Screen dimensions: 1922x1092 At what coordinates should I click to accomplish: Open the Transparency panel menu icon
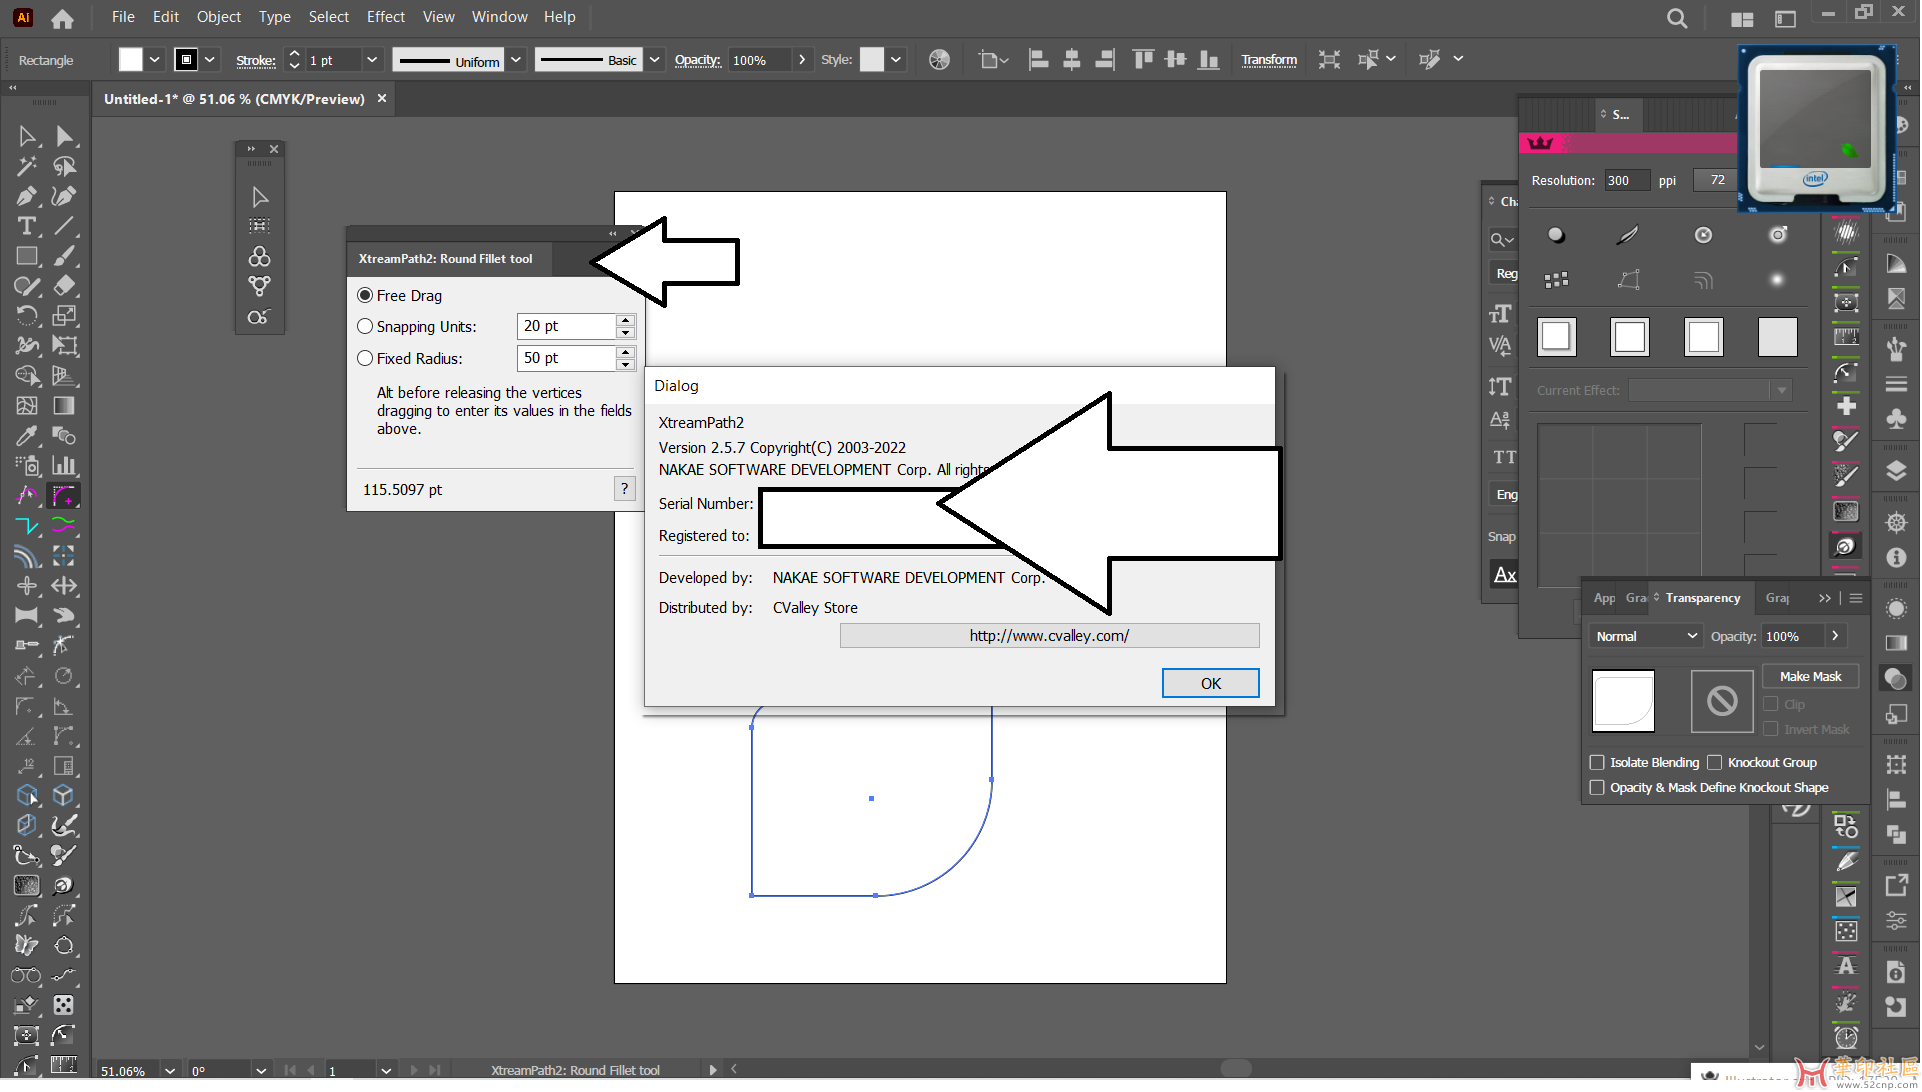(1856, 598)
